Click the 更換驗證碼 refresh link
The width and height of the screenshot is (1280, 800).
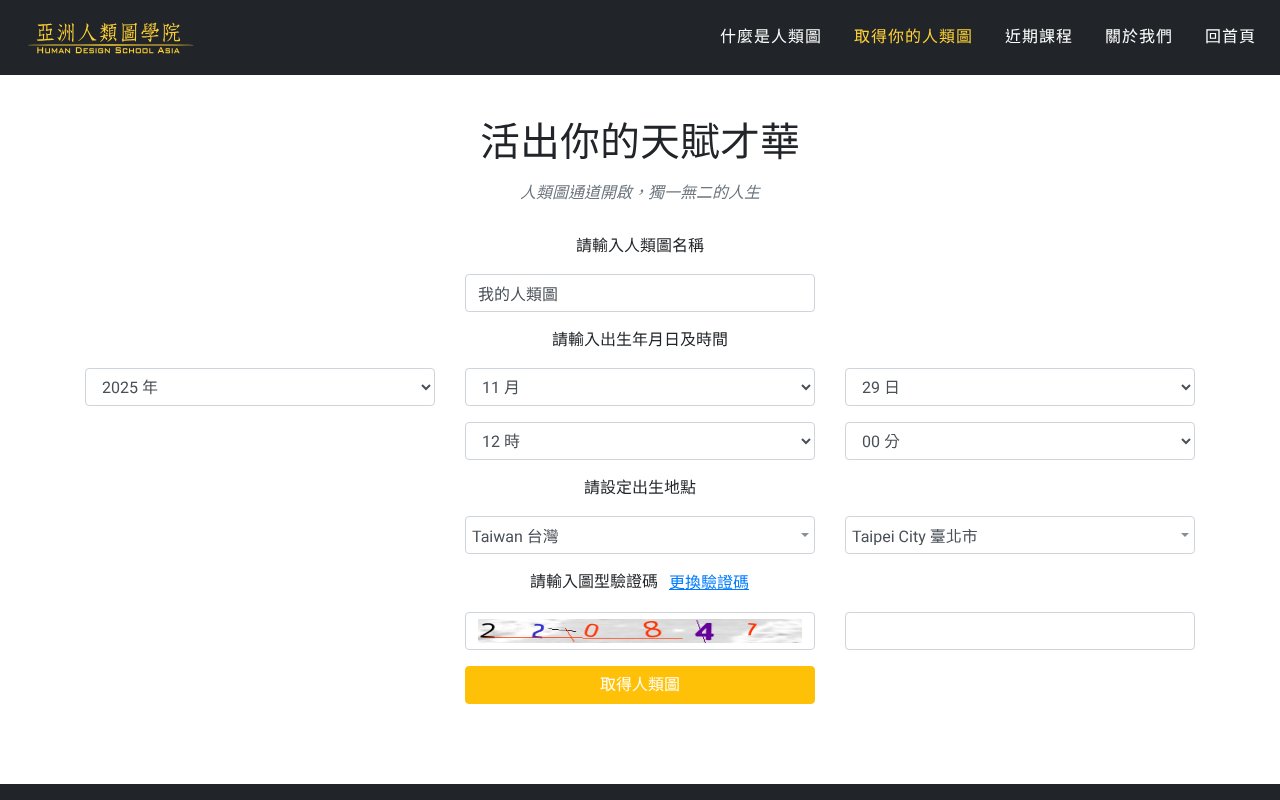709,582
